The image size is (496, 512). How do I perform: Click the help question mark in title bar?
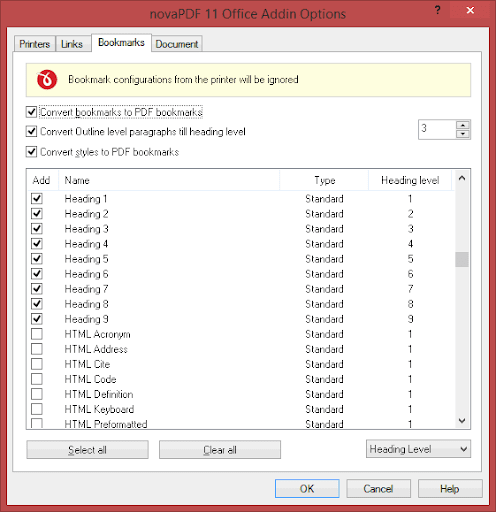point(438,10)
